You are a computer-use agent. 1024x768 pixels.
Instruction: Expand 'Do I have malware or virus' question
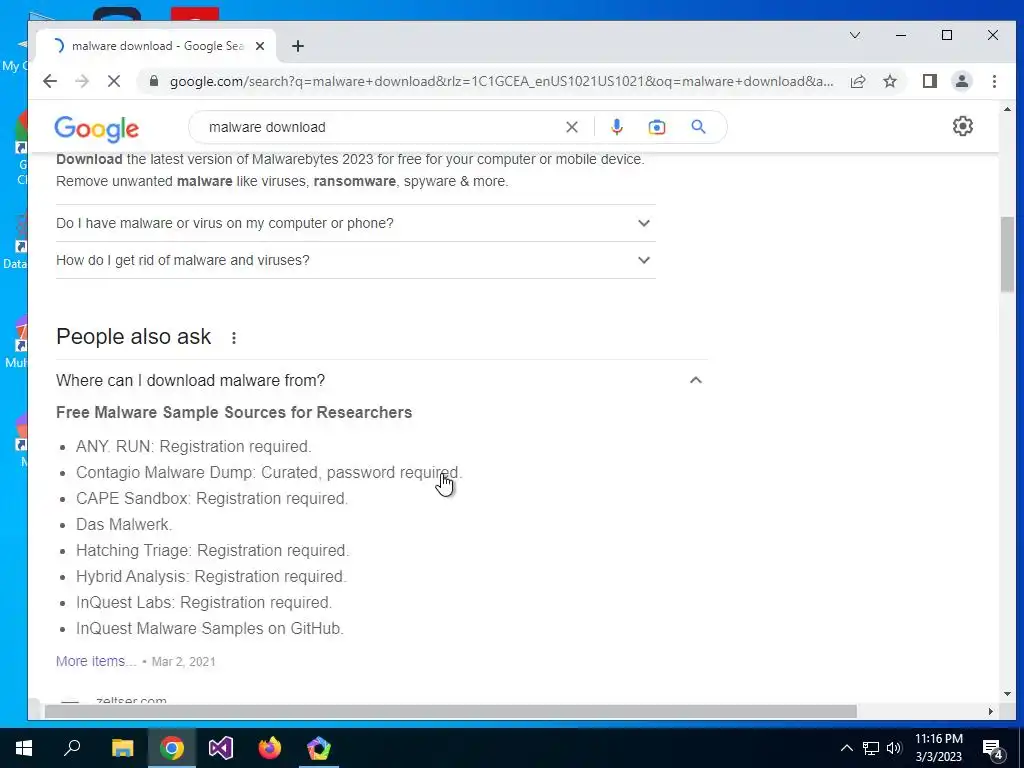[x=355, y=223]
